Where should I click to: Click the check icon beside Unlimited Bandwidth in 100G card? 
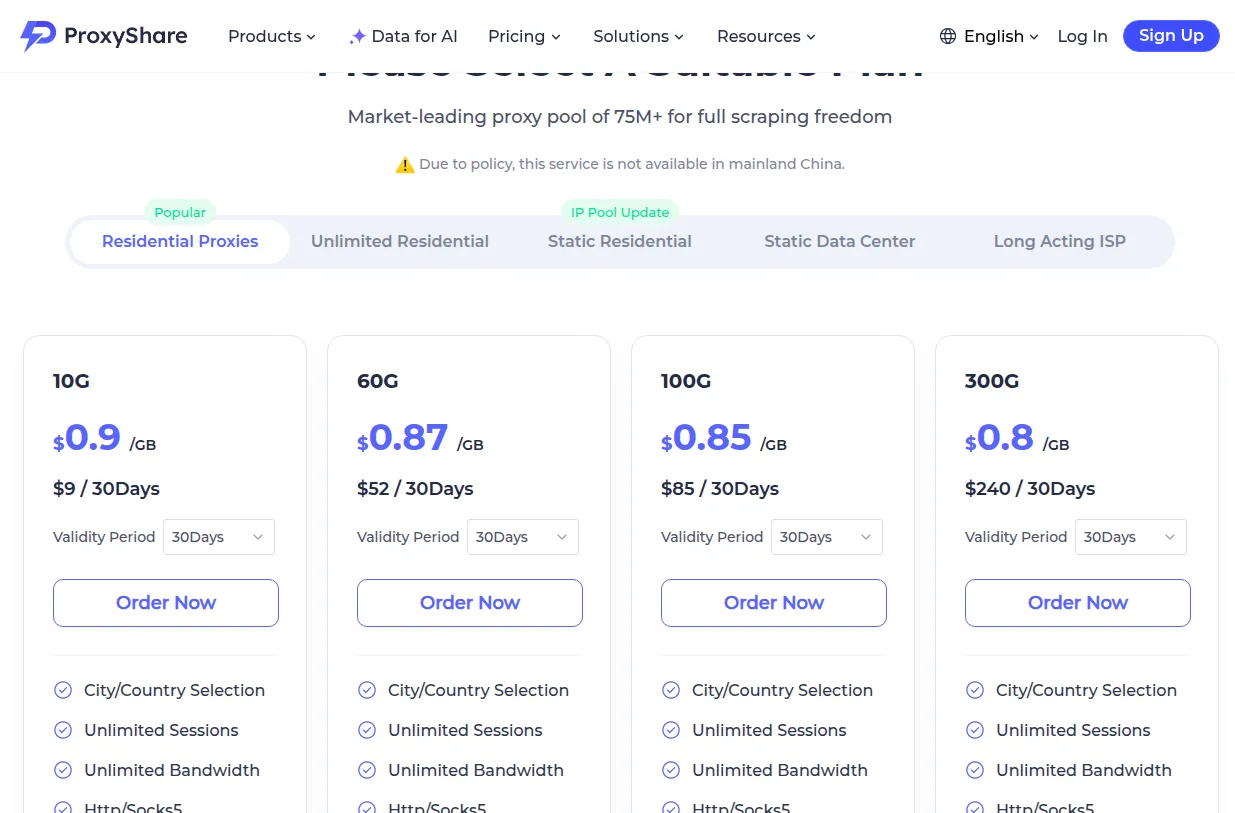[671, 770]
